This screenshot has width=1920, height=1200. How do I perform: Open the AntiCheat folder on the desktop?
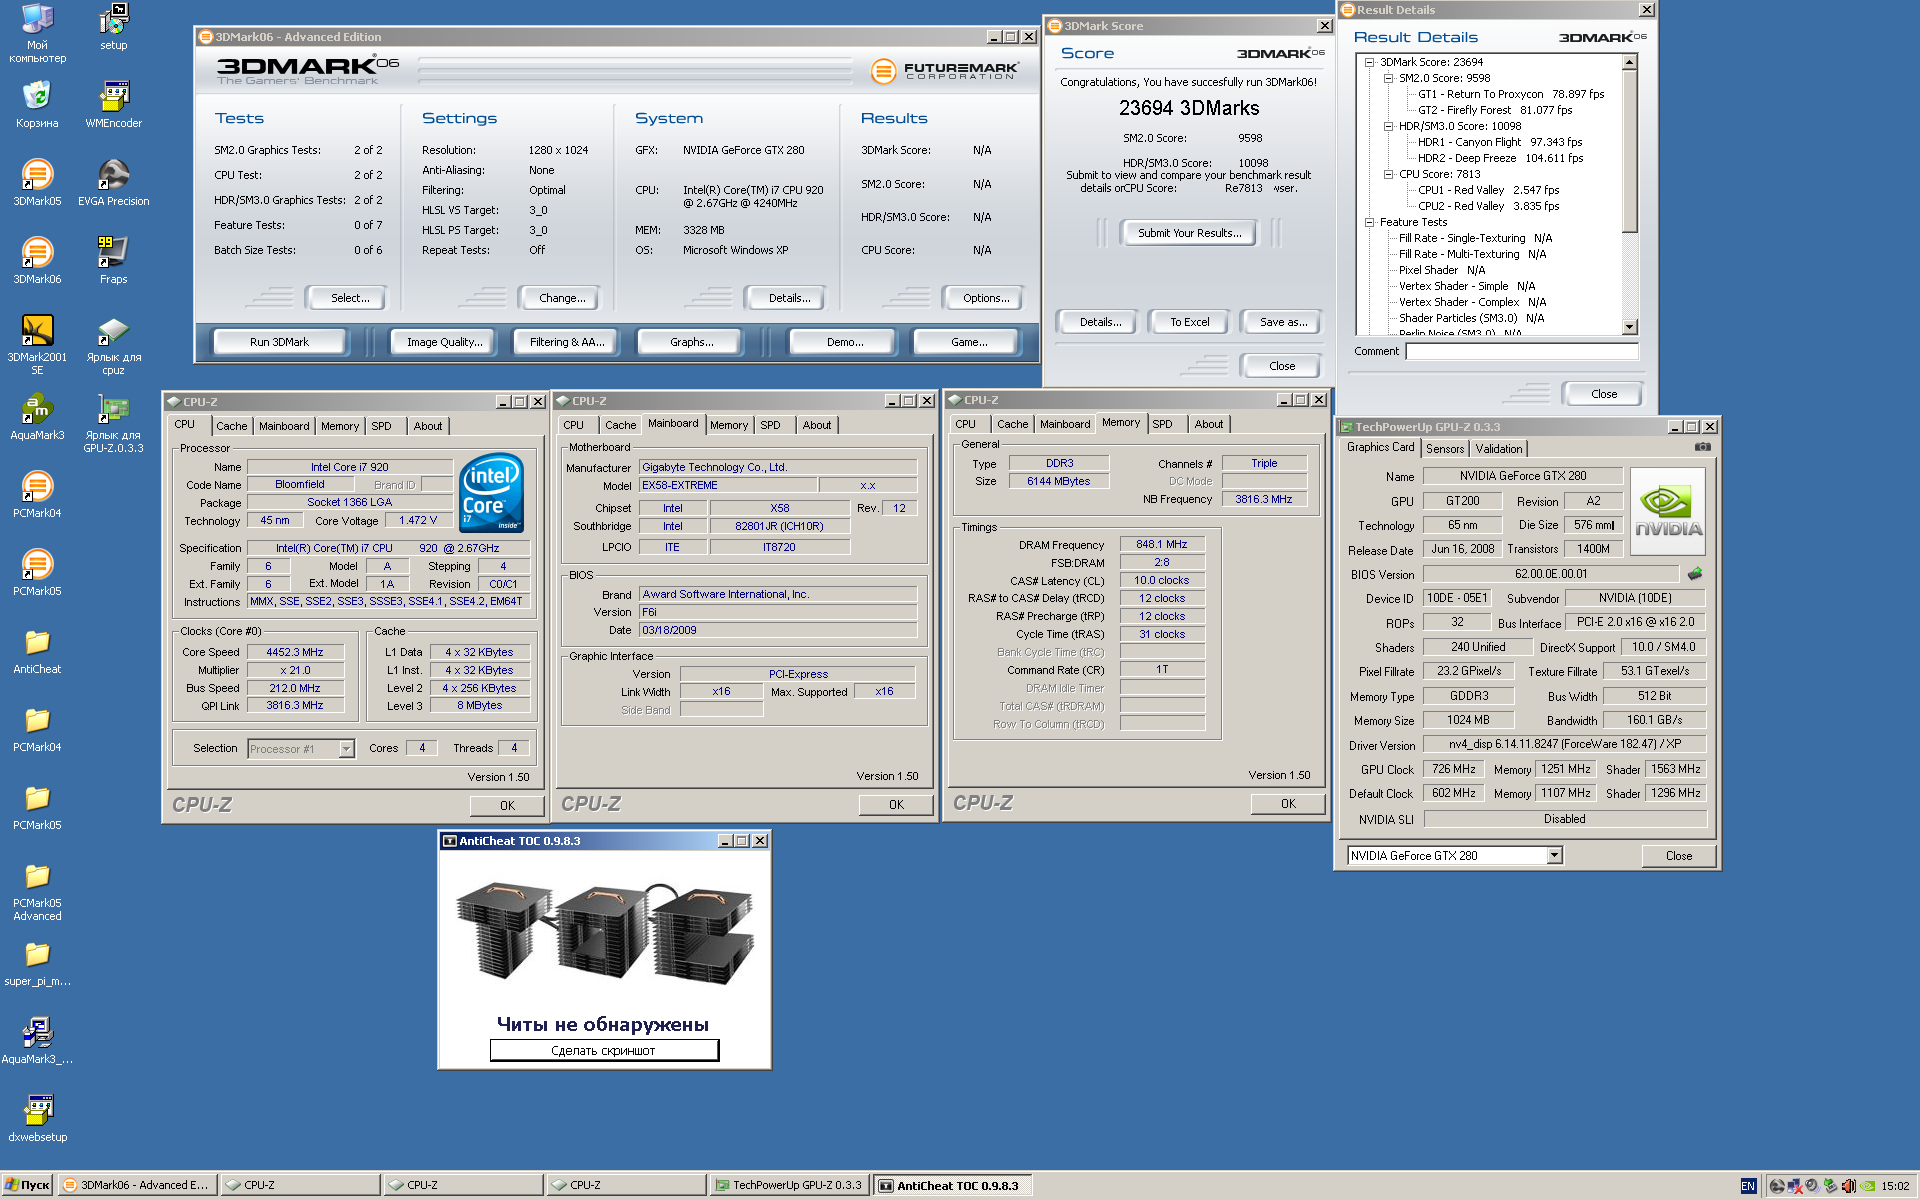click(x=37, y=650)
